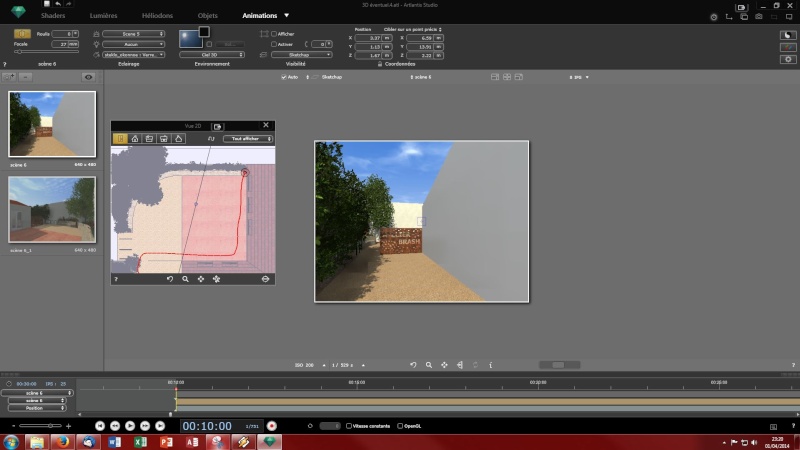This screenshot has height=450, width=800.
Task: Open the dropdown arrow beside Animations
Action: (286, 16)
